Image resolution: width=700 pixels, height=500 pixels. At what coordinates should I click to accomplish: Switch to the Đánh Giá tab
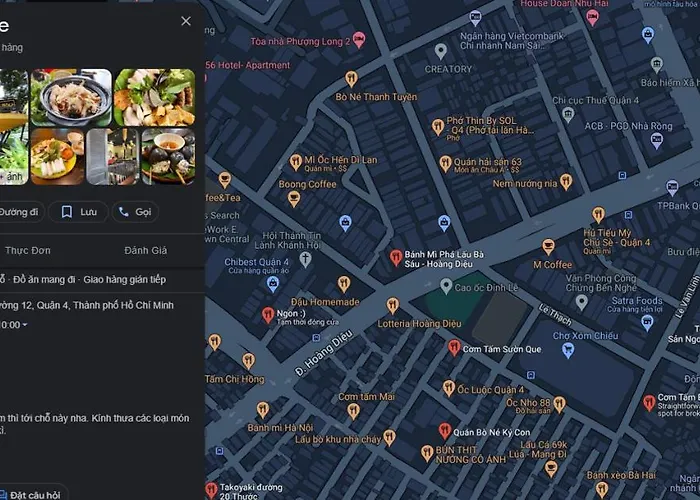point(146,250)
